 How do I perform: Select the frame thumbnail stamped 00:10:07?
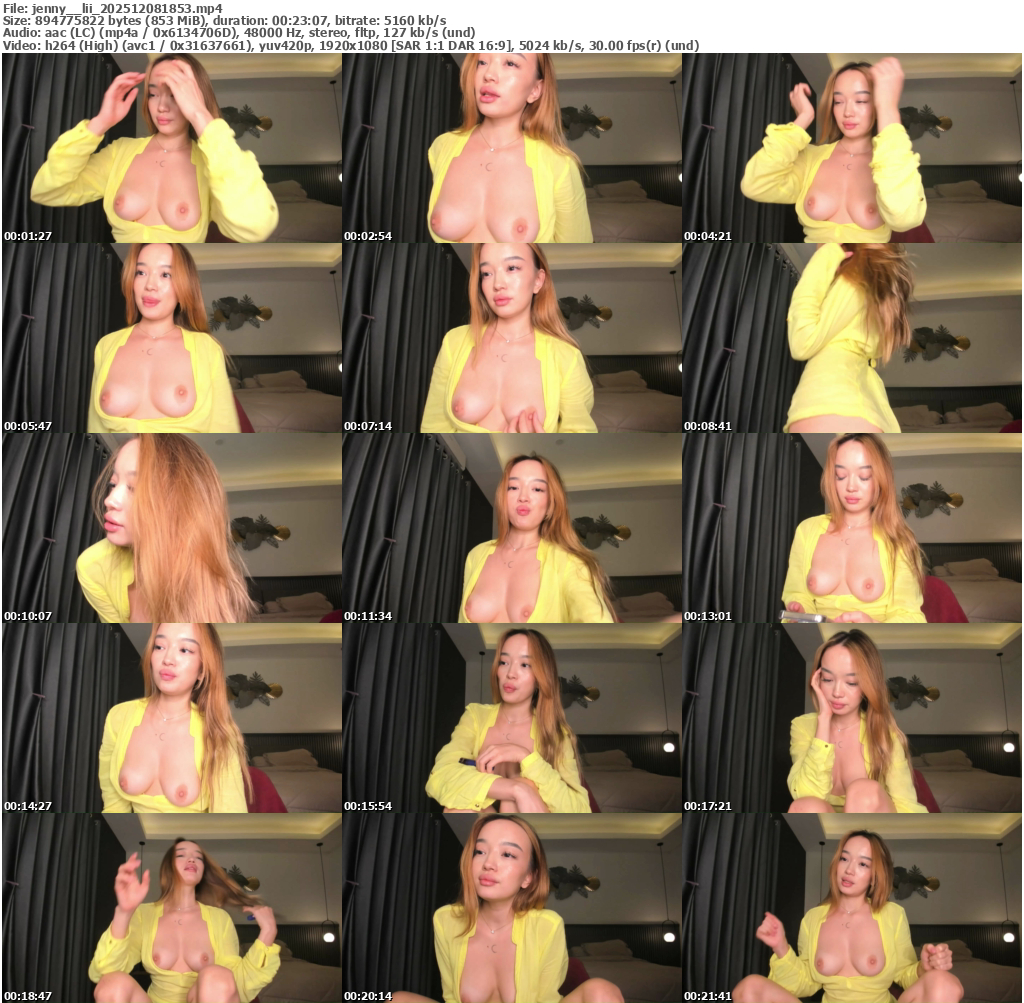[x=172, y=528]
